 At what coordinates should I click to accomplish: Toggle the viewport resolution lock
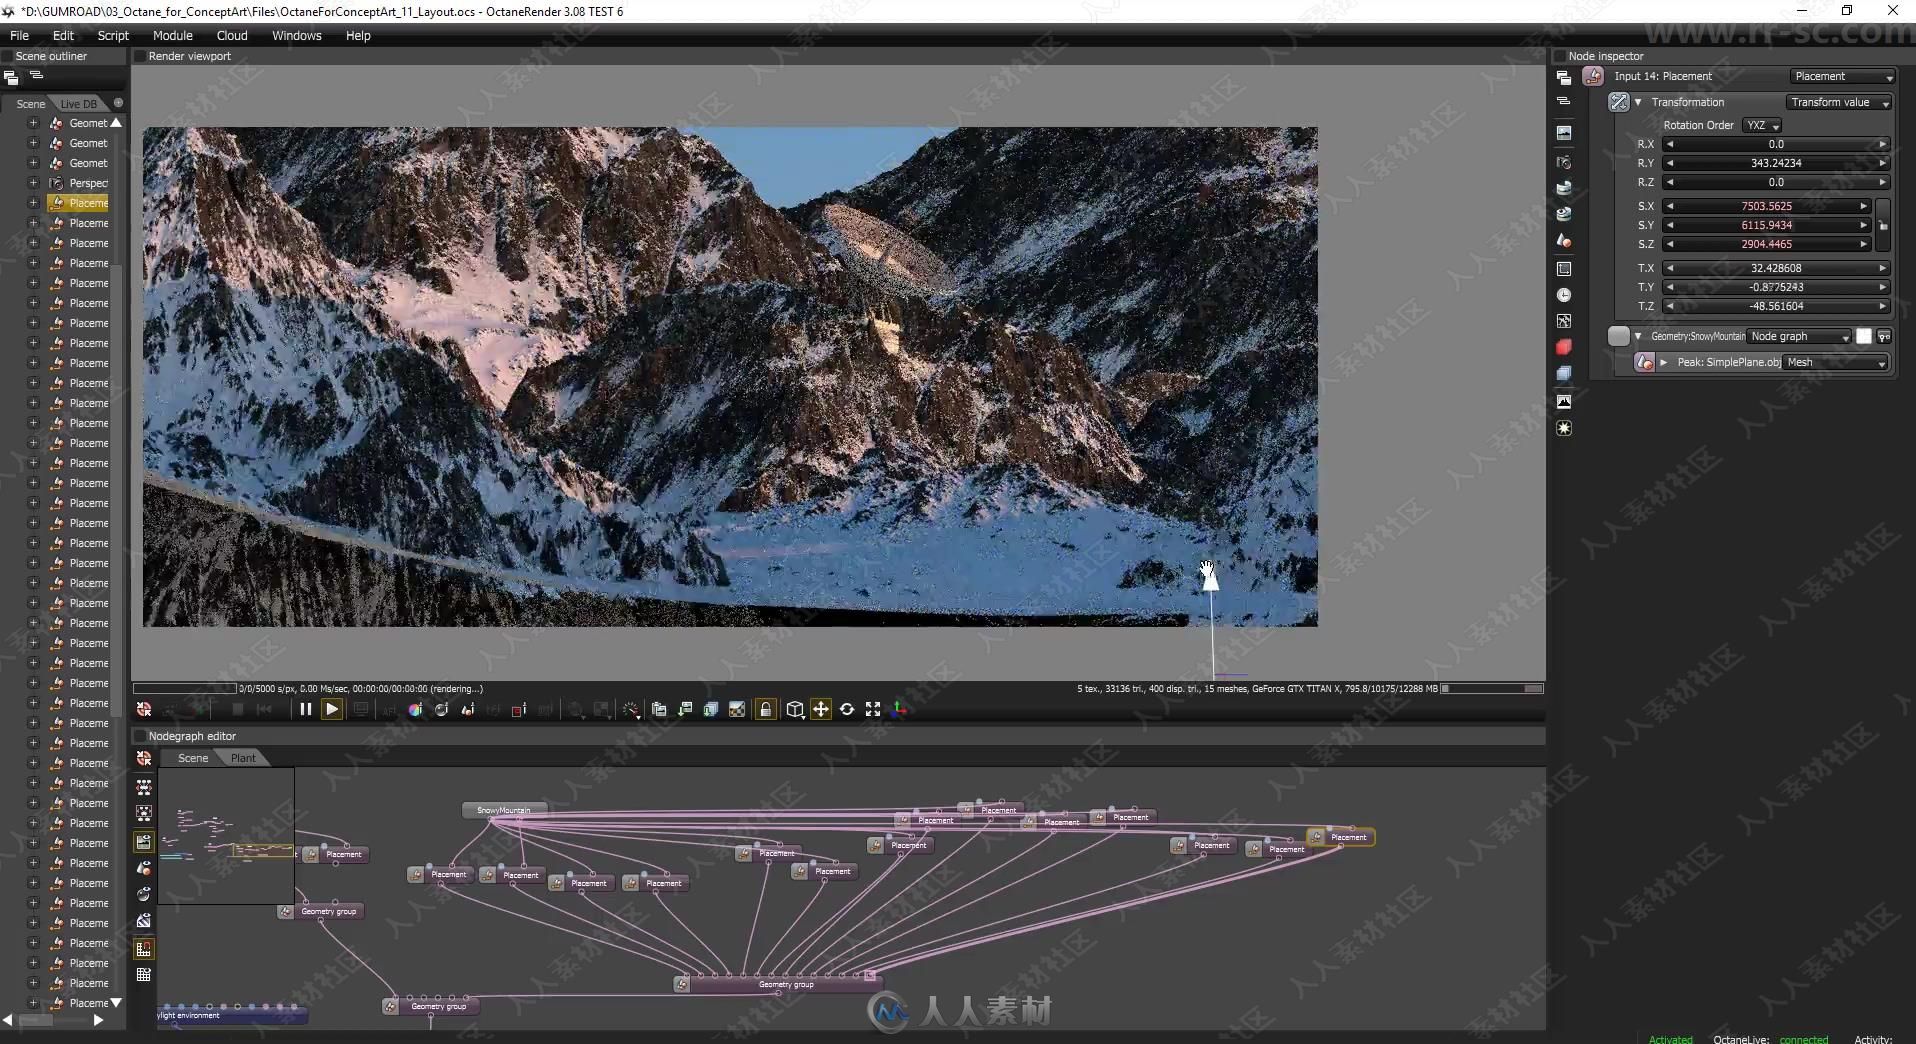click(x=766, y=709)
